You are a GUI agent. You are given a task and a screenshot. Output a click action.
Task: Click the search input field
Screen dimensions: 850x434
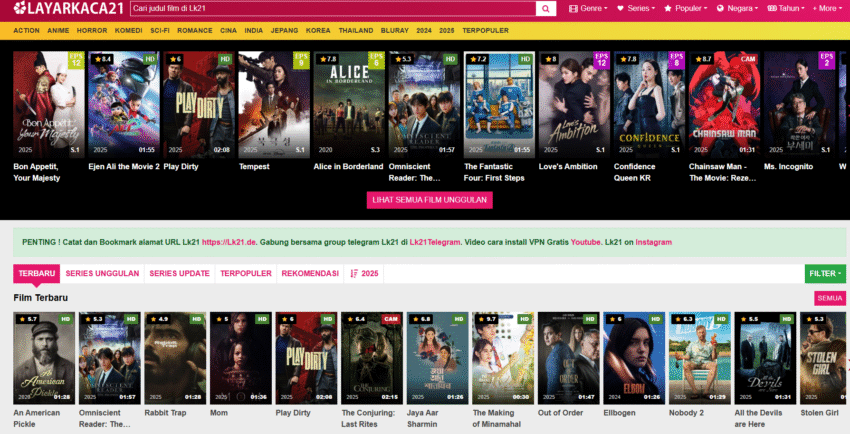332,8
